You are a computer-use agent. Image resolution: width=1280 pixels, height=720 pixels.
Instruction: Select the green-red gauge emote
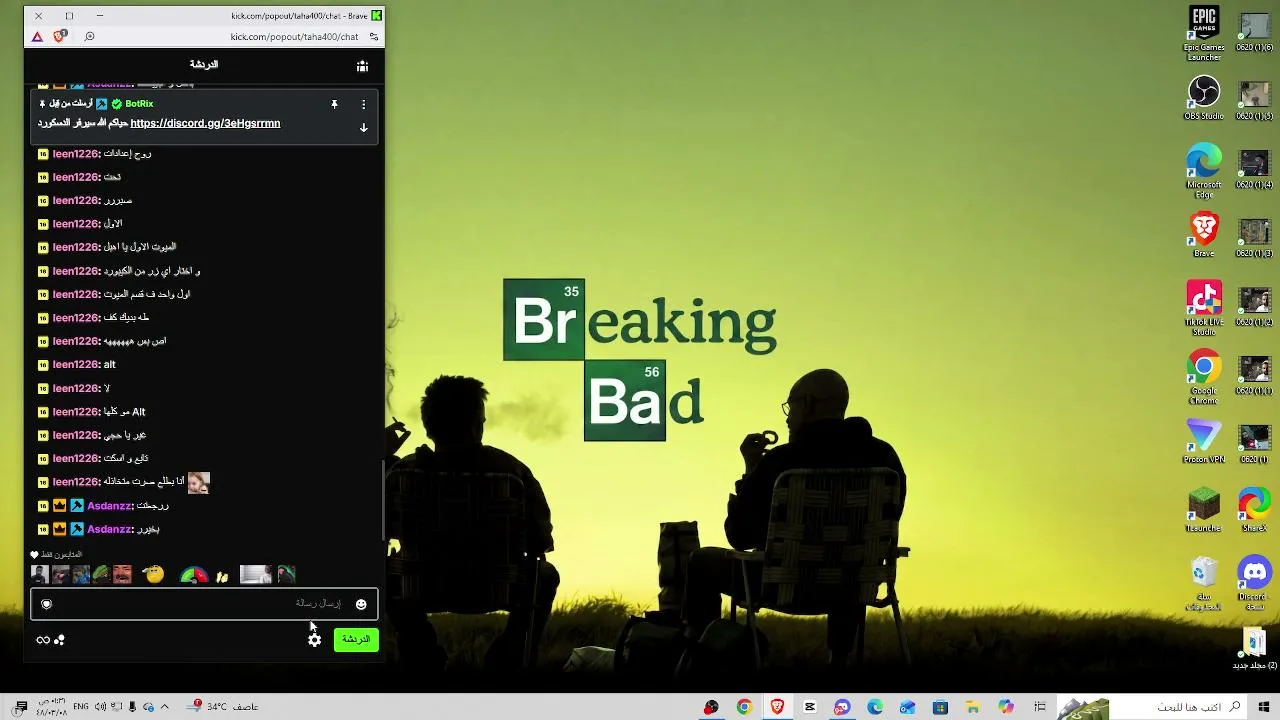pyautogui.click(x=193, y=574)
